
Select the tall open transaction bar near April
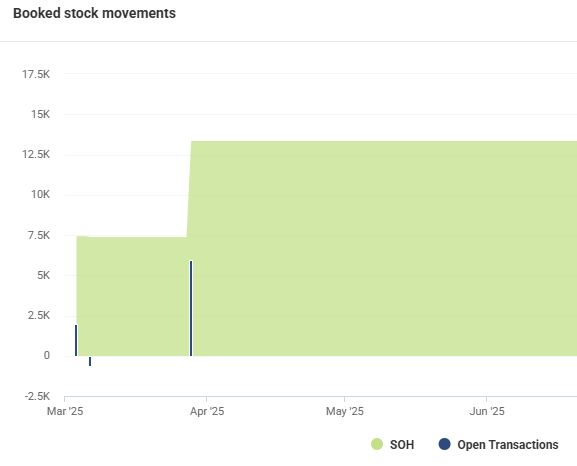[x=191, y=308]
